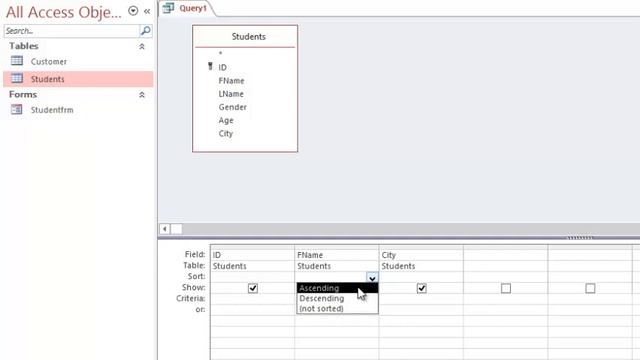Click the Criteria cell under ID column
The height and width of the screenshot is (360, 640).
point(252,299)
